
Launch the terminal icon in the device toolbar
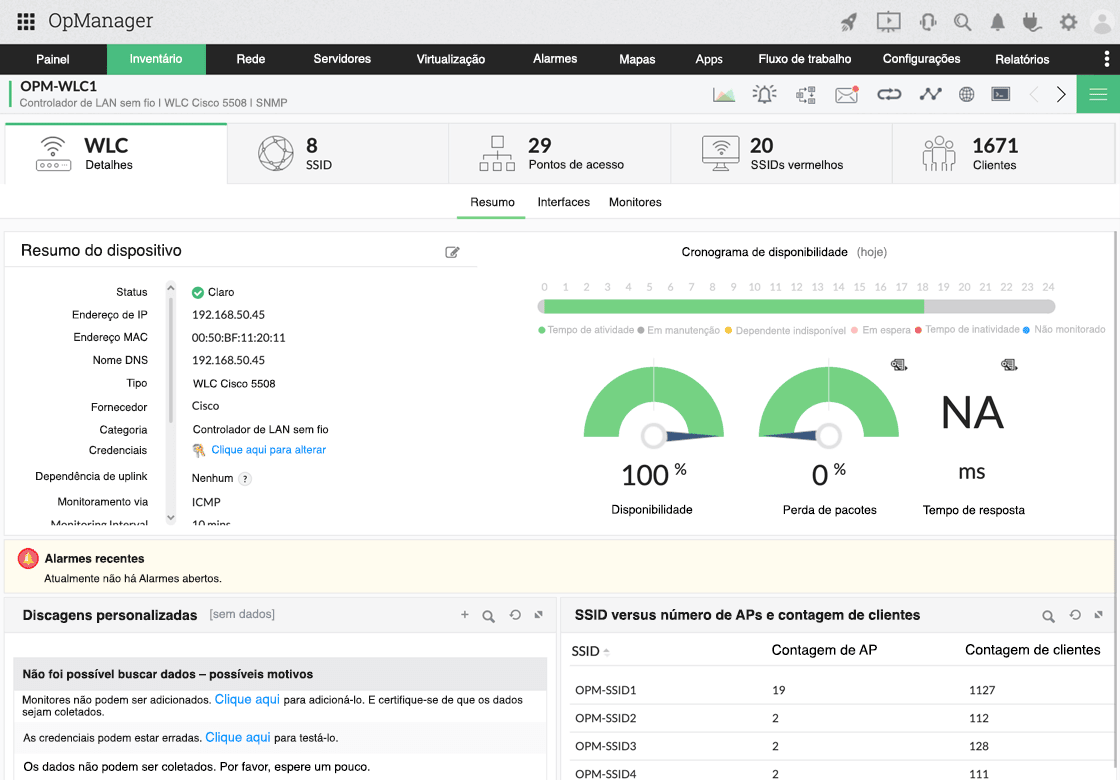1001,93
